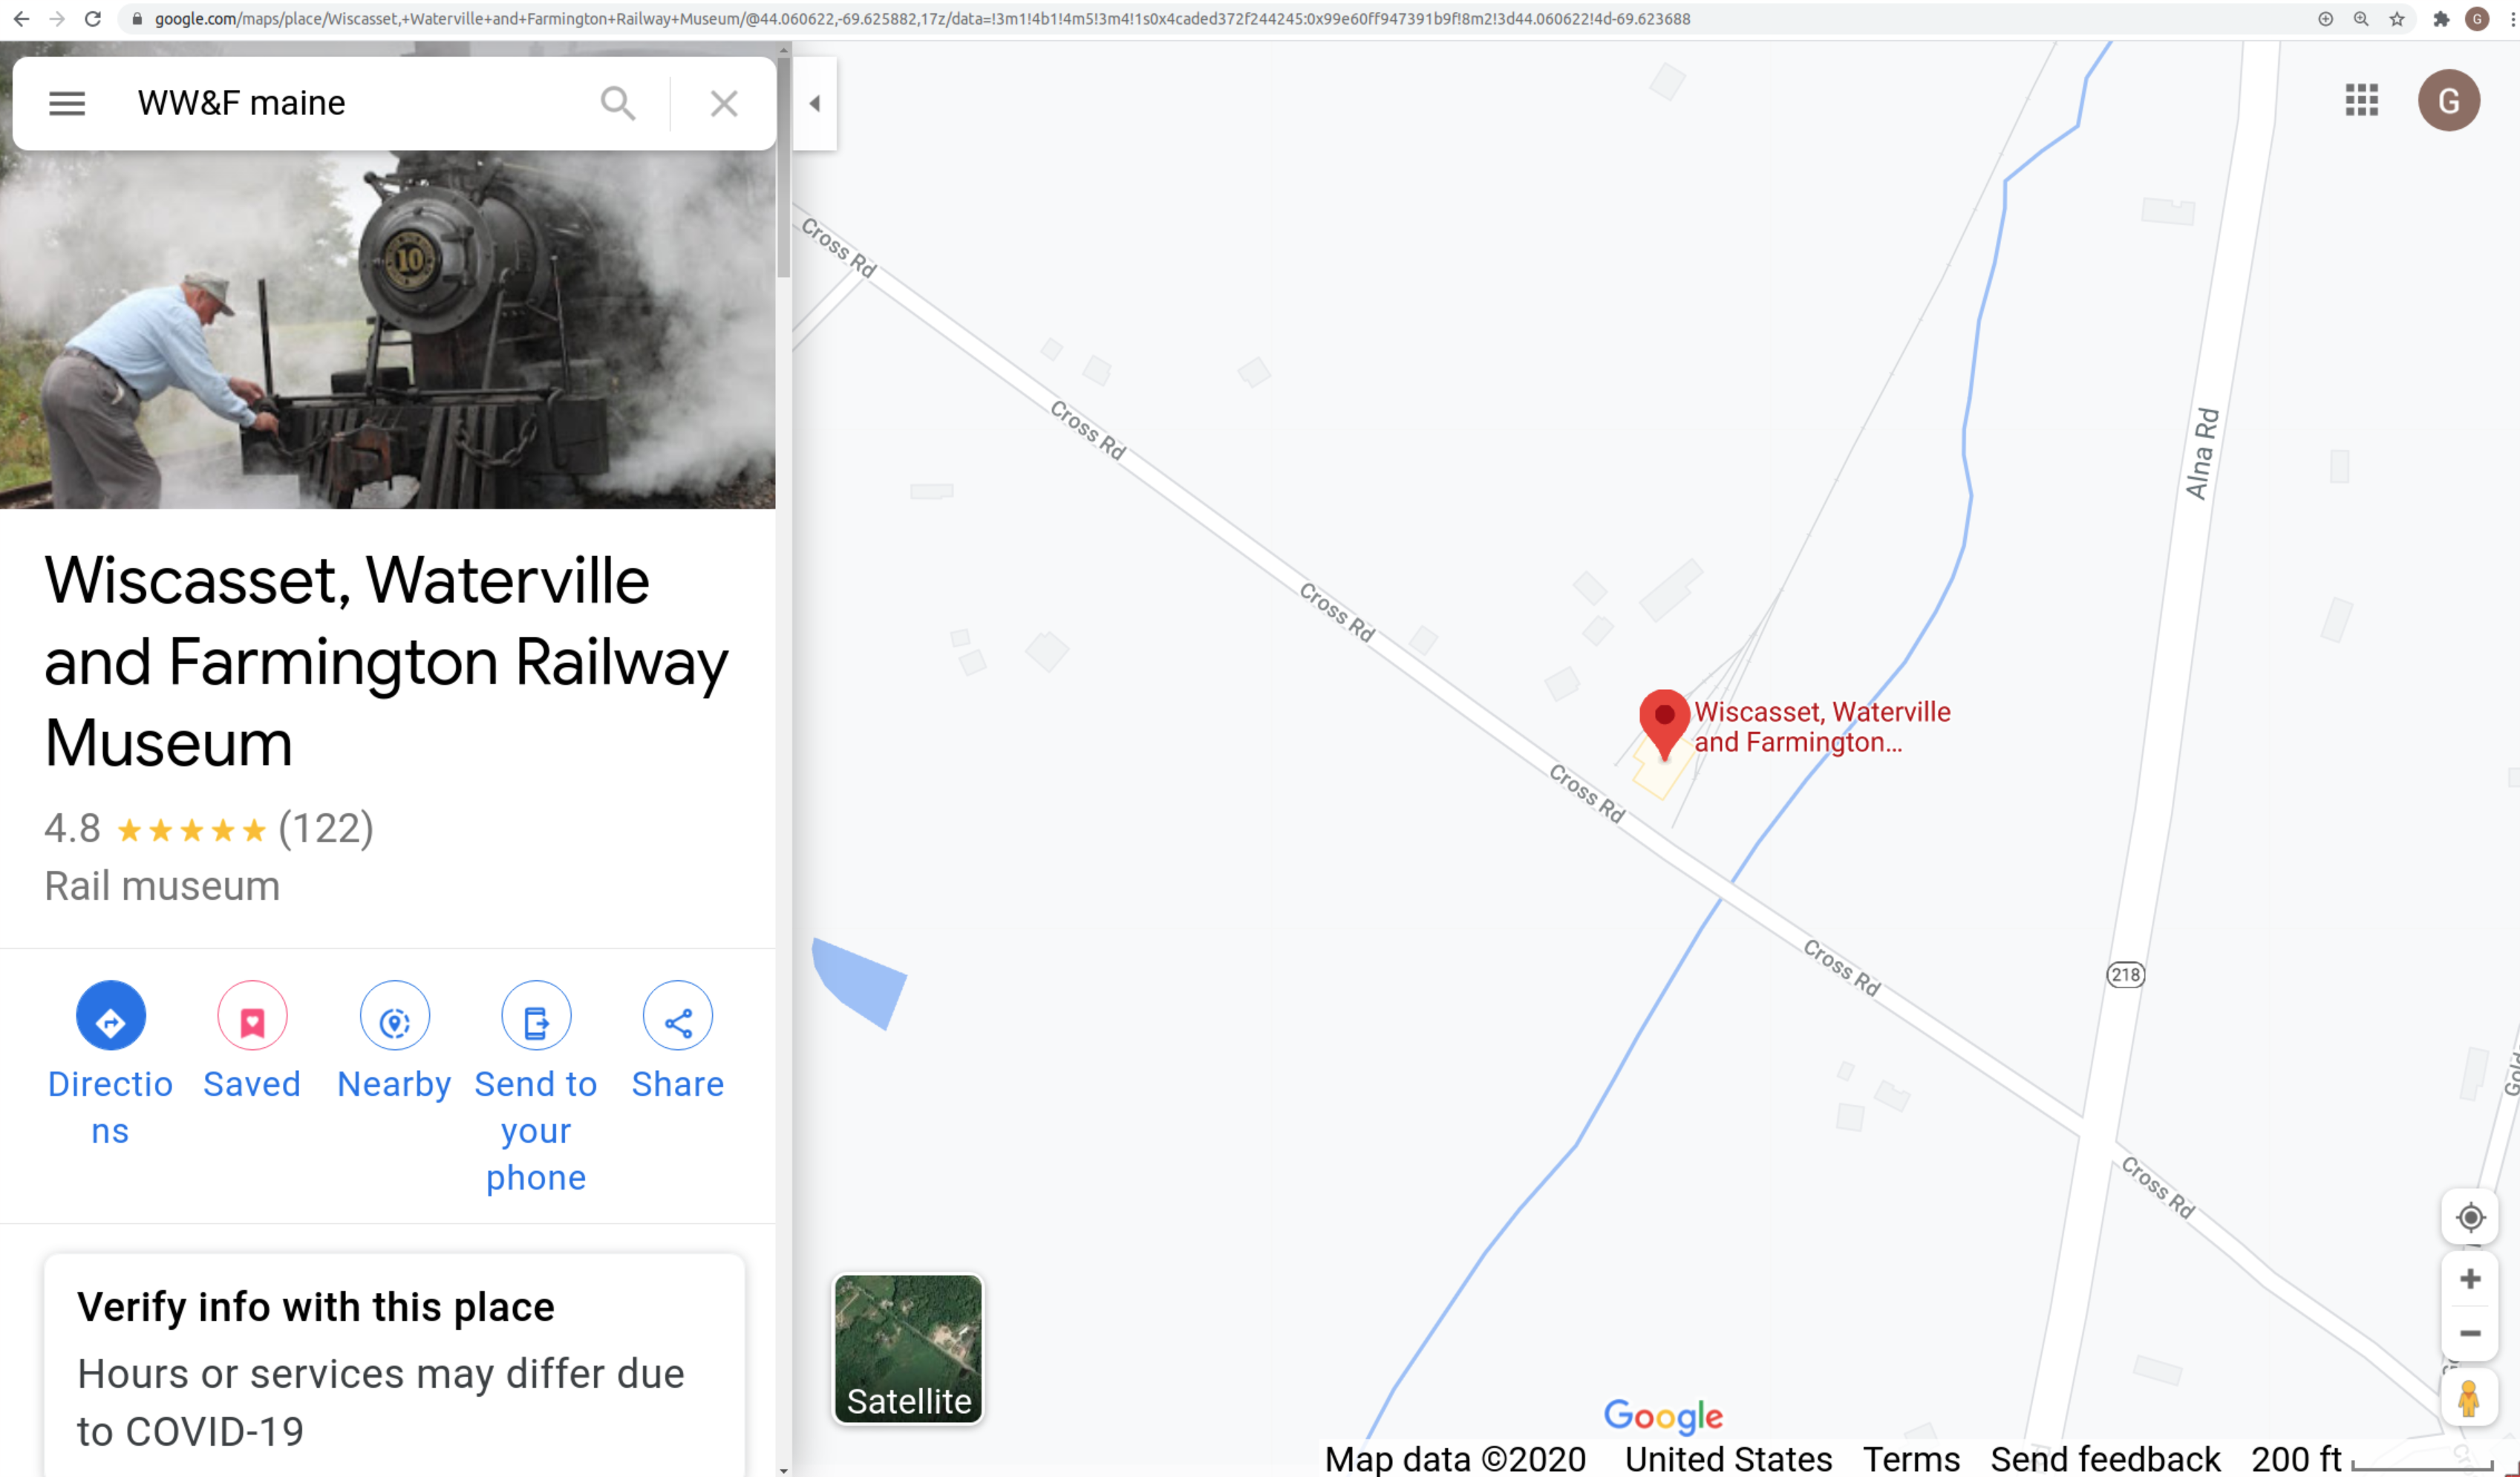Open the Google apps grid

click(2361, 100)
